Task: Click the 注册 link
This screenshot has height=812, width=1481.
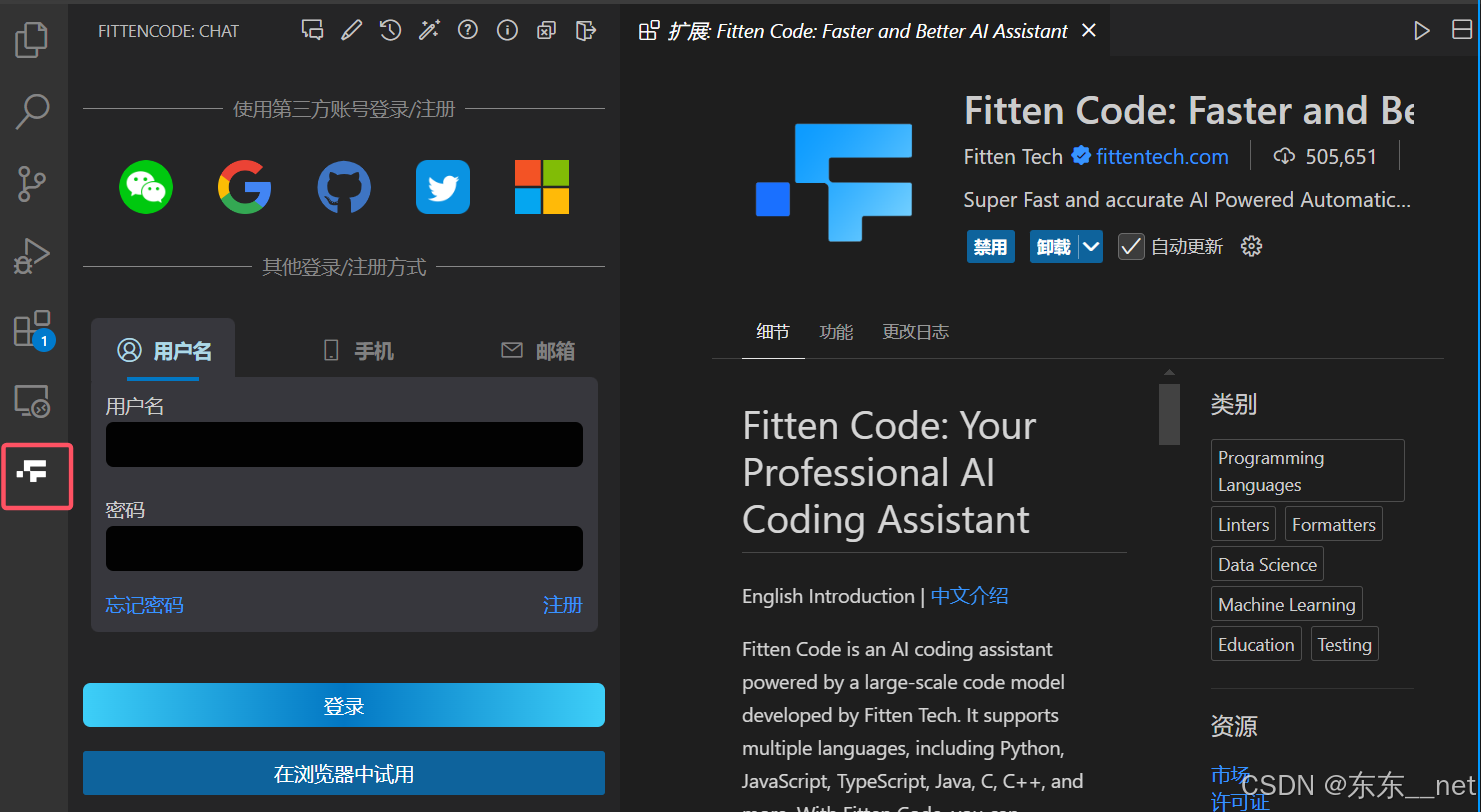Action: [563, 605]
